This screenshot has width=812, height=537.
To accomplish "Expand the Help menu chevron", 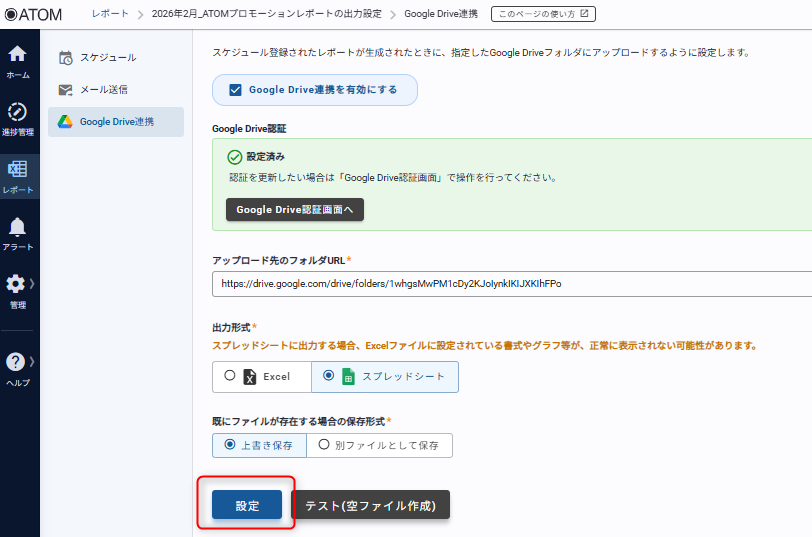I will click(x=32, y=361).
